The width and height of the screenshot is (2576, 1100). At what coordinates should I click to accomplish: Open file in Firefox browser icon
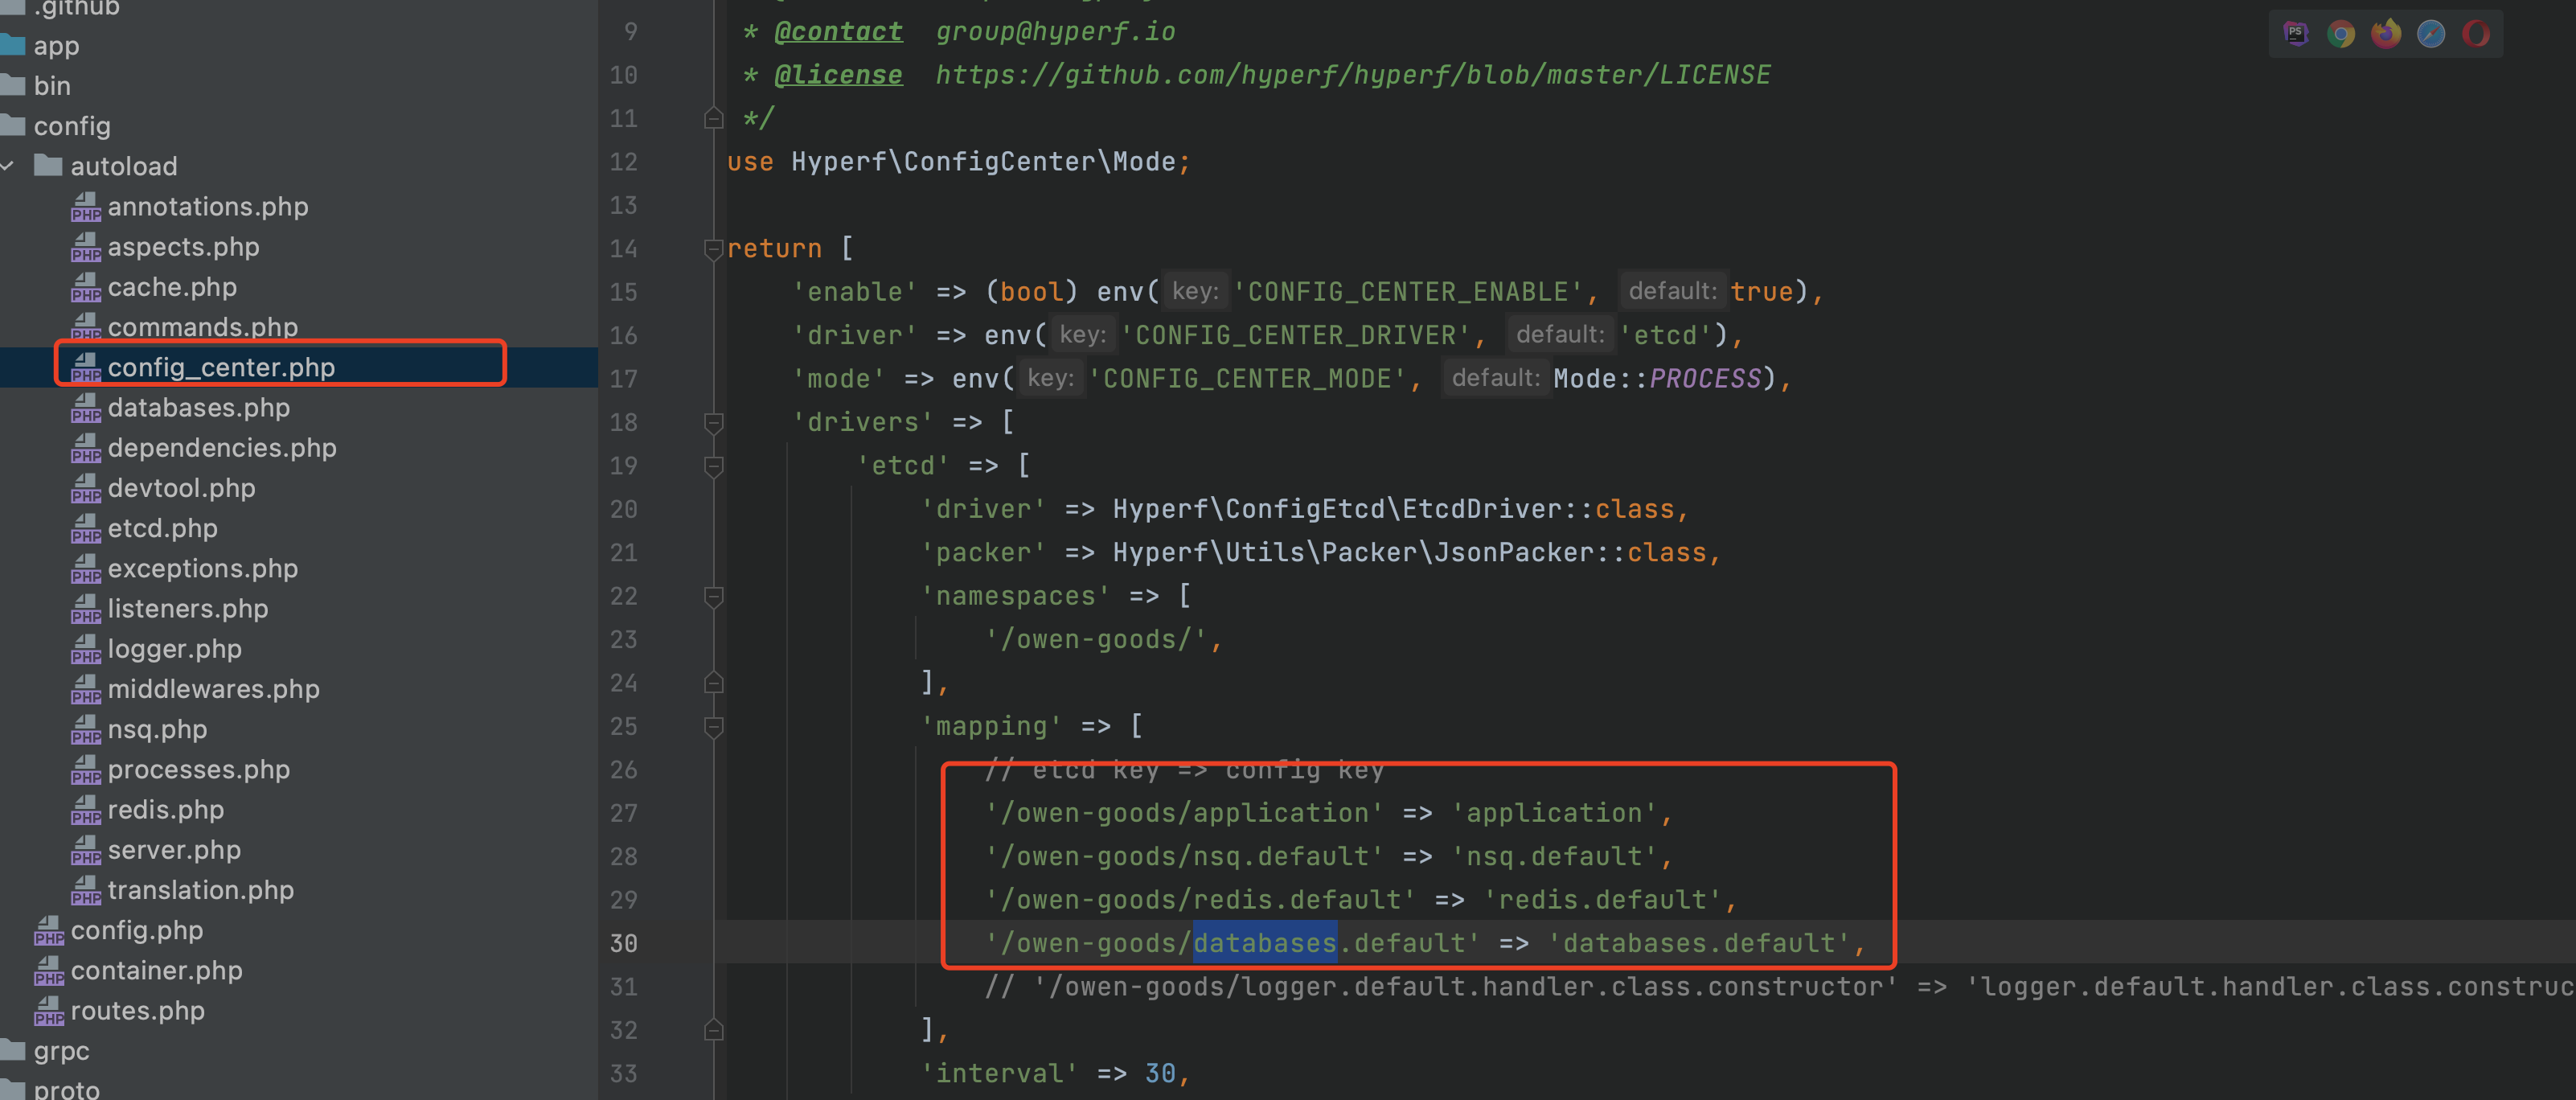tap(2386, 34)
